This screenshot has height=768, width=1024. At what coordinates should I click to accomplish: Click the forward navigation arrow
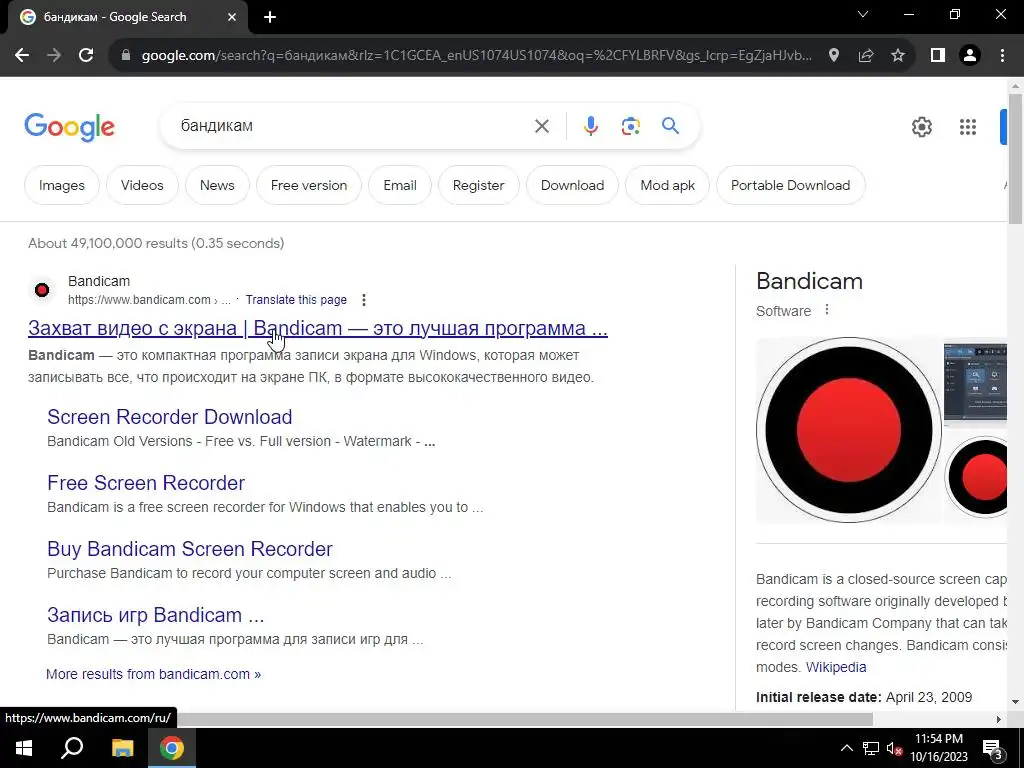[x=54, y=56]
